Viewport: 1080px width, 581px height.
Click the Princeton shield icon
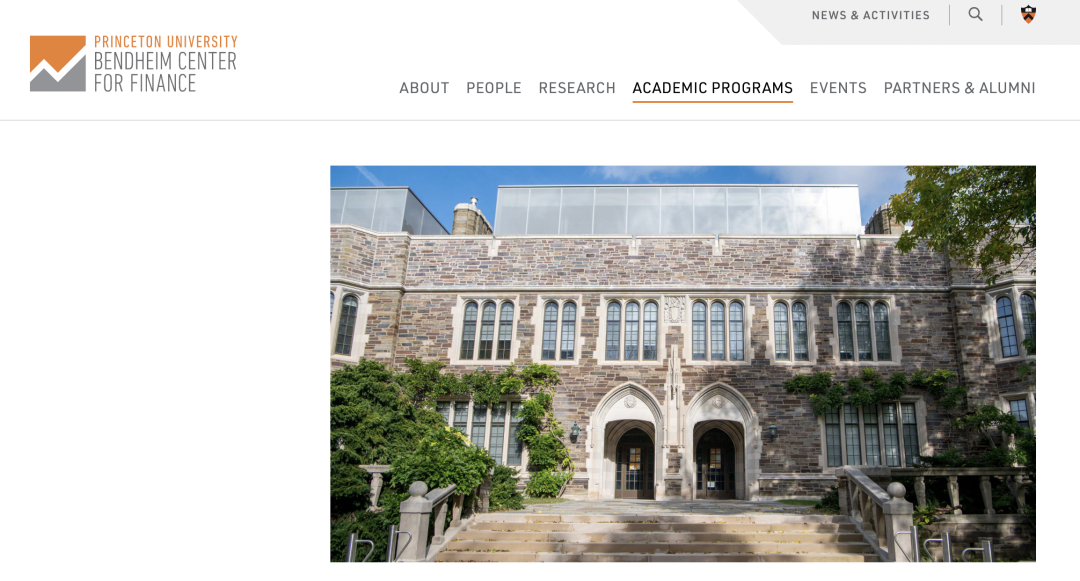coord(1028,14)
